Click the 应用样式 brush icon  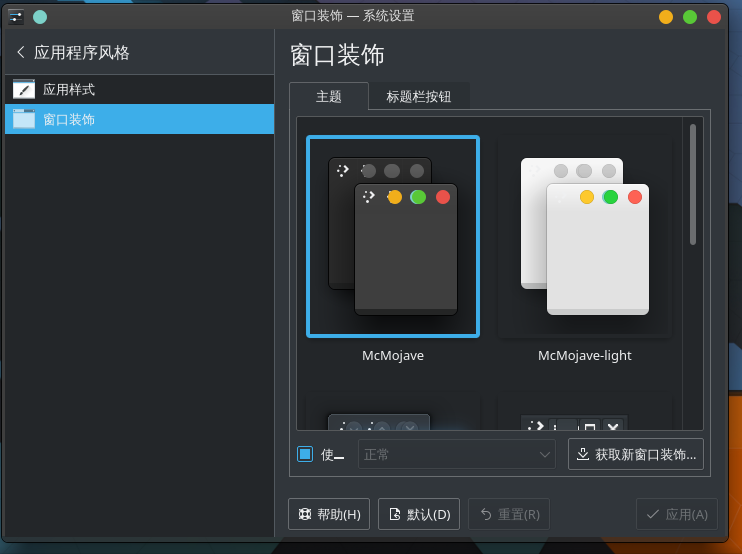[x=24, y=89]
